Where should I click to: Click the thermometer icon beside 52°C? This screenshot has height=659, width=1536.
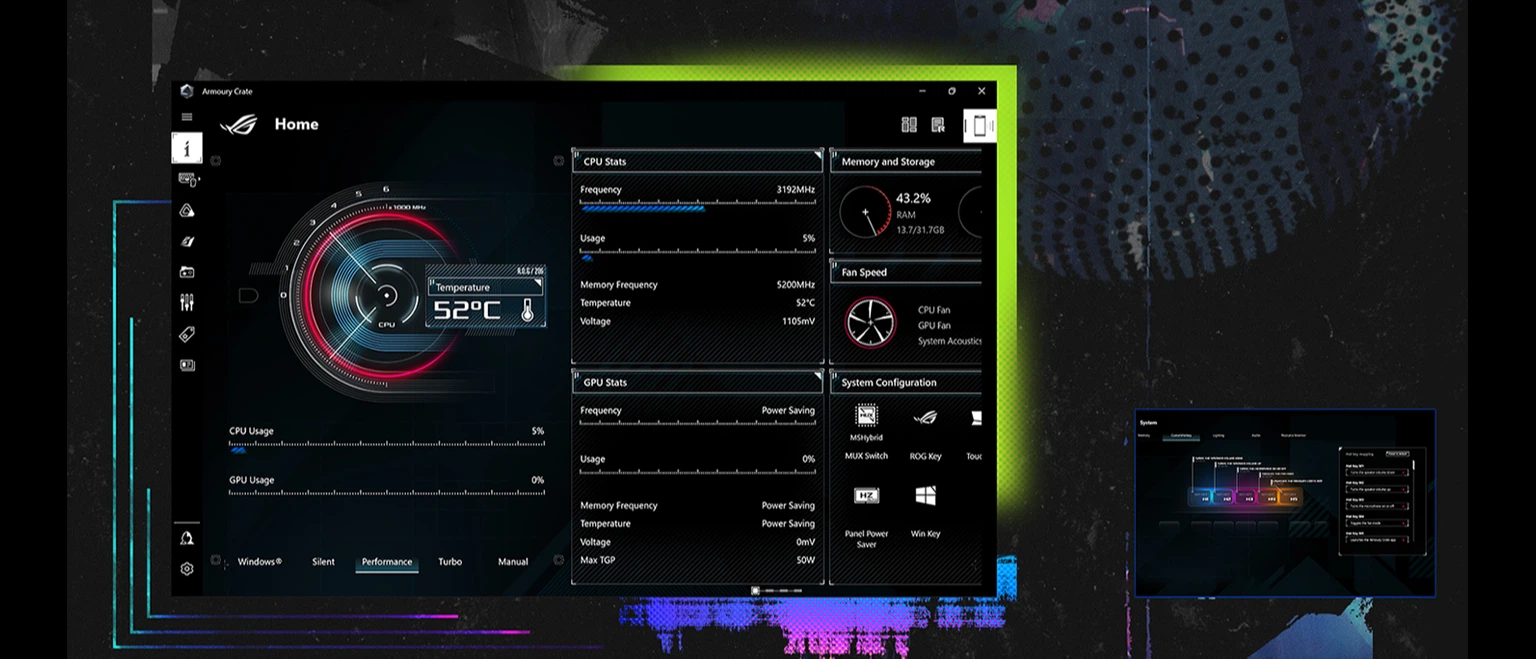click(527, 311)
